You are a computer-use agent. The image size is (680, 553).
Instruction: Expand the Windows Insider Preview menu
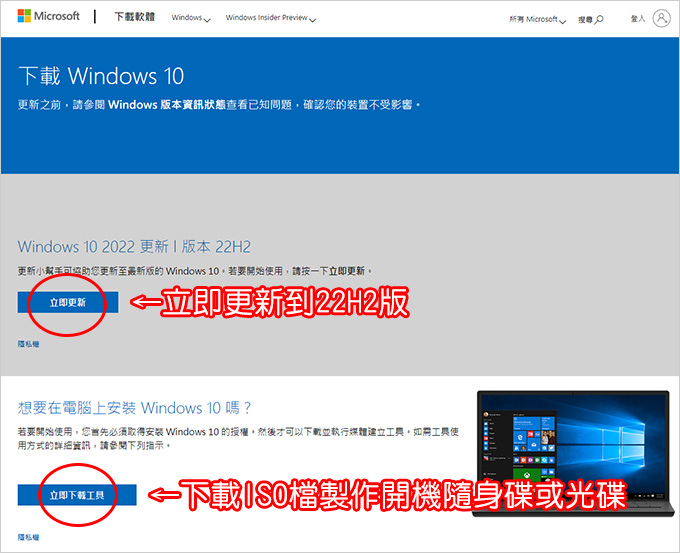click(271, 18)
